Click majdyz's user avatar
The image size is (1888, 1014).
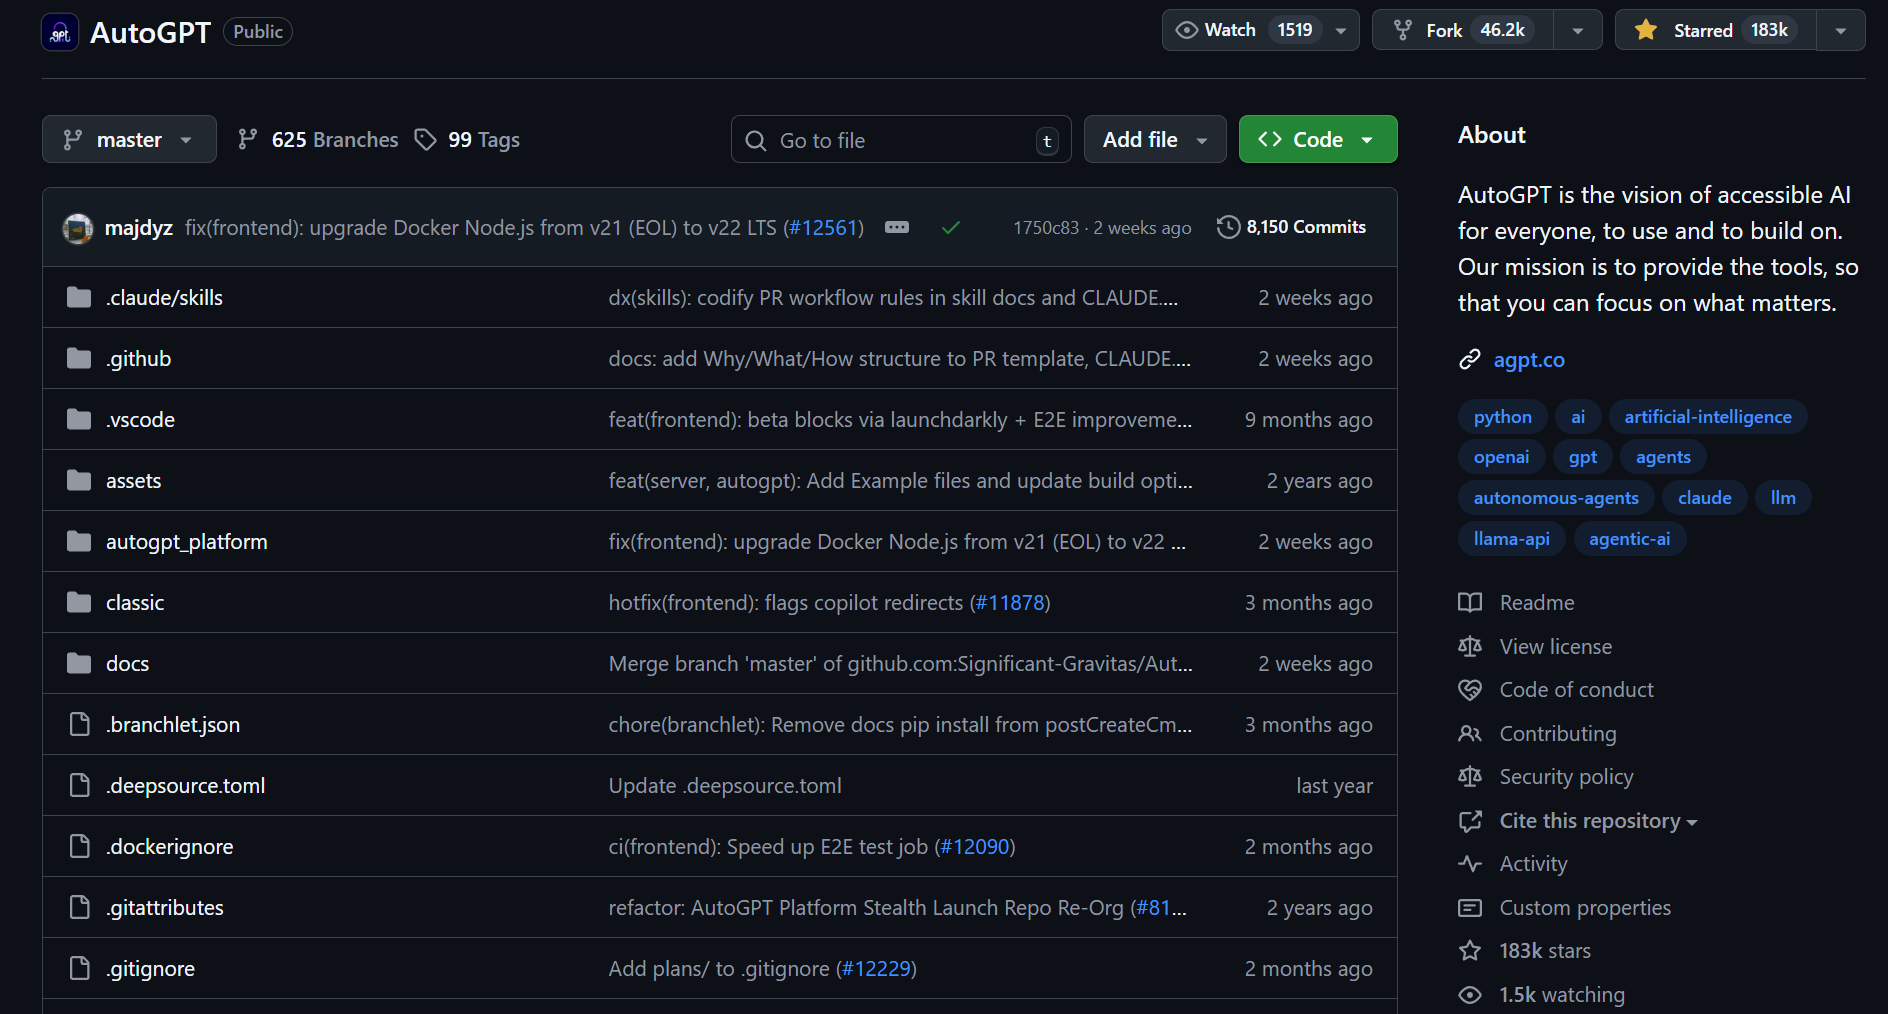point(78,228)
